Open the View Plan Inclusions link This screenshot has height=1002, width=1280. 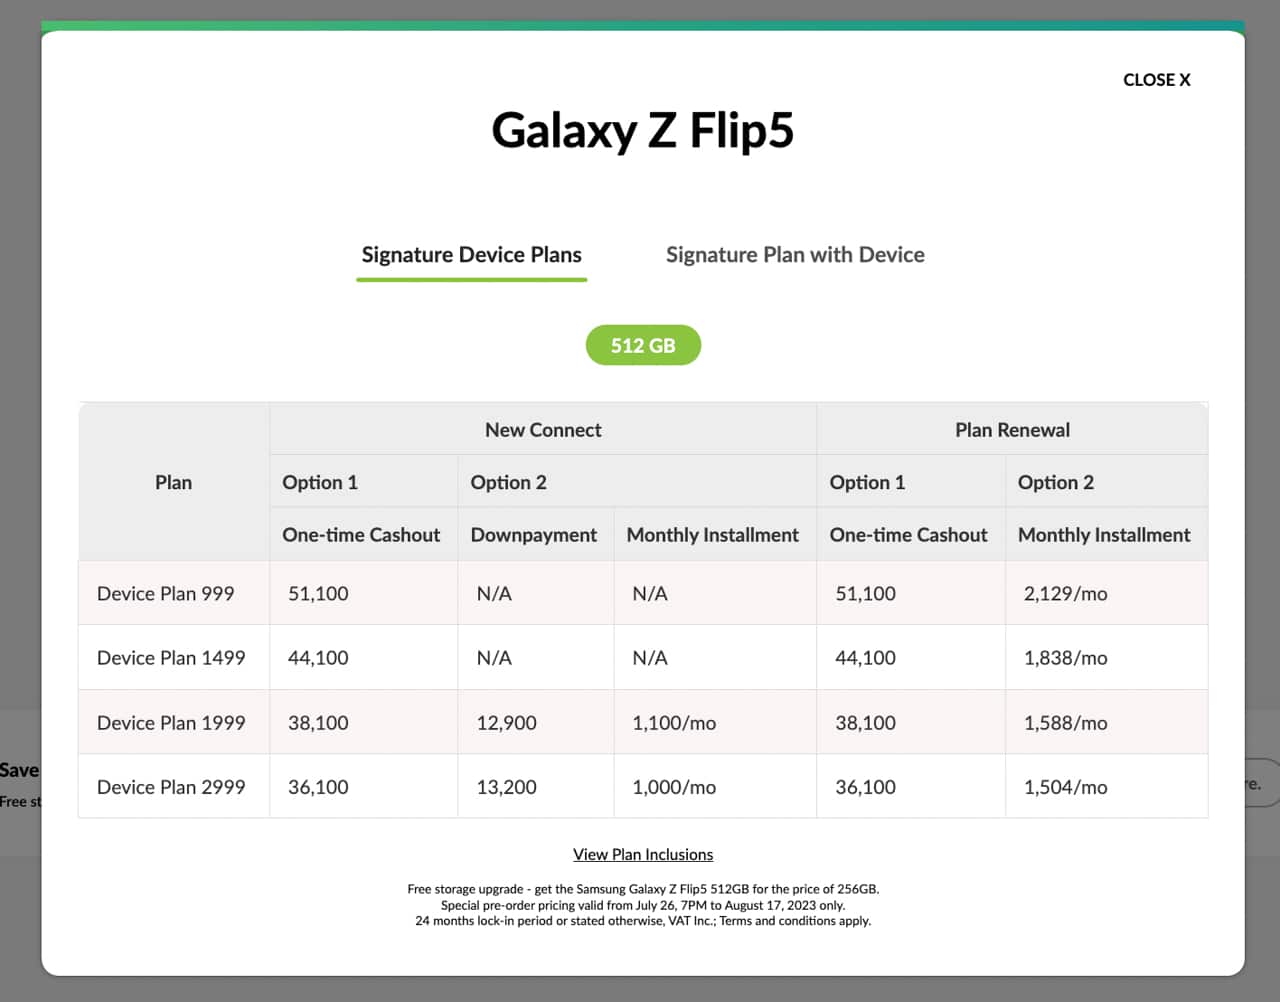pos(643,854)
